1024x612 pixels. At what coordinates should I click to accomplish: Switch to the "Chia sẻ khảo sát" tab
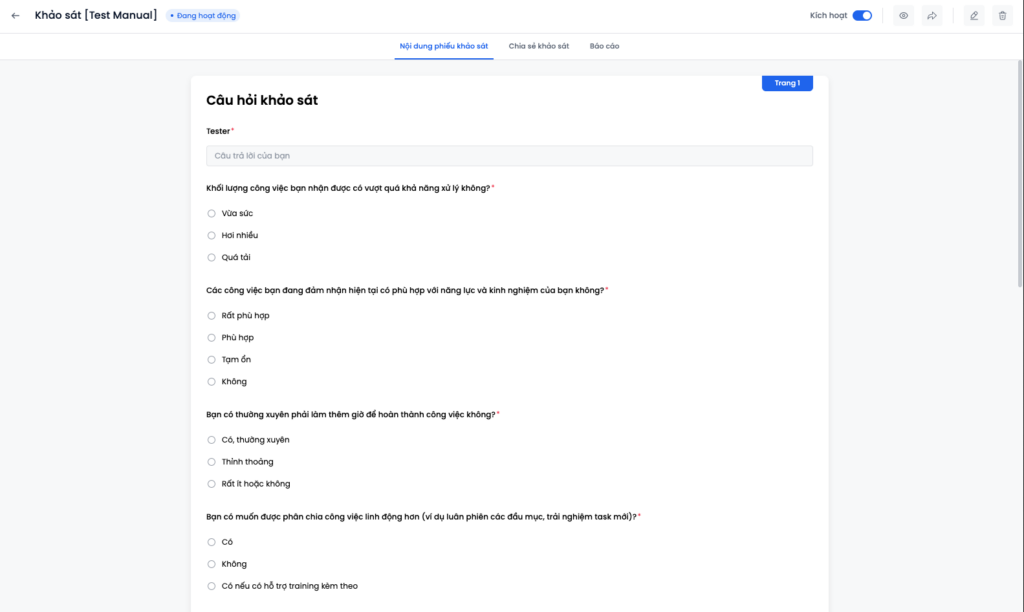tap(539, 46)
